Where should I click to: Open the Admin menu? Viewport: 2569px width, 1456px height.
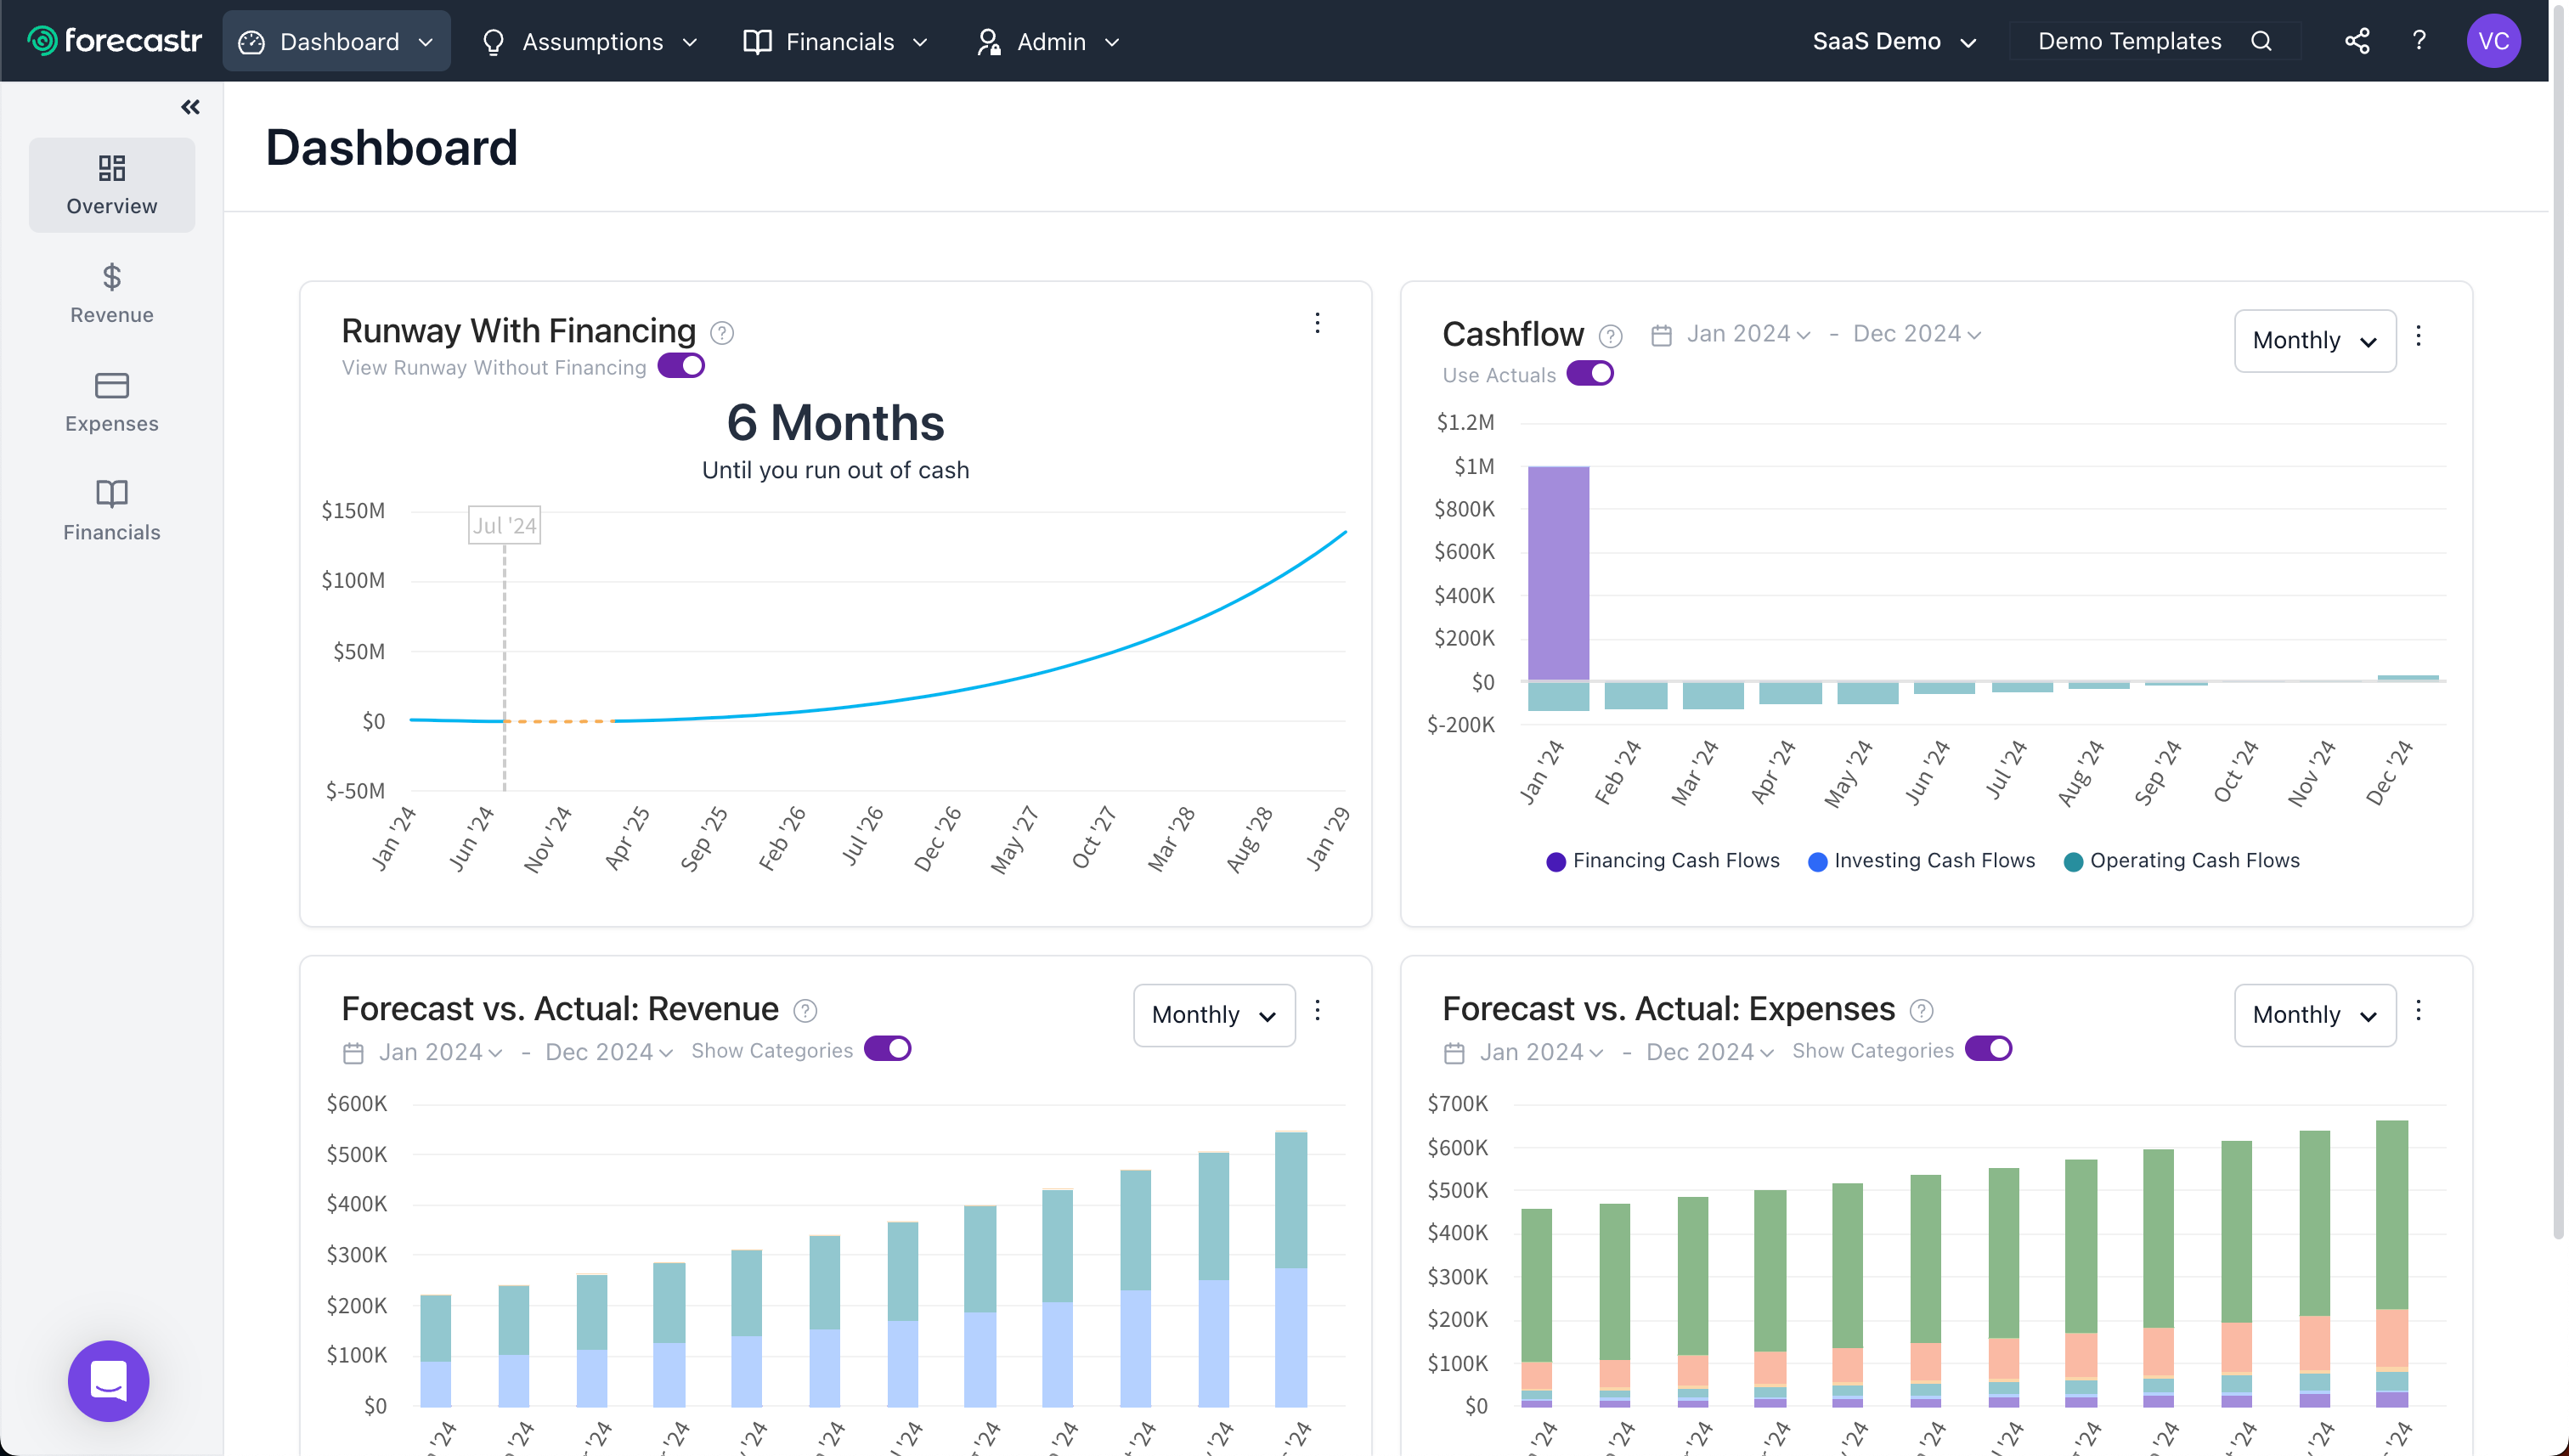point(1047,41)
